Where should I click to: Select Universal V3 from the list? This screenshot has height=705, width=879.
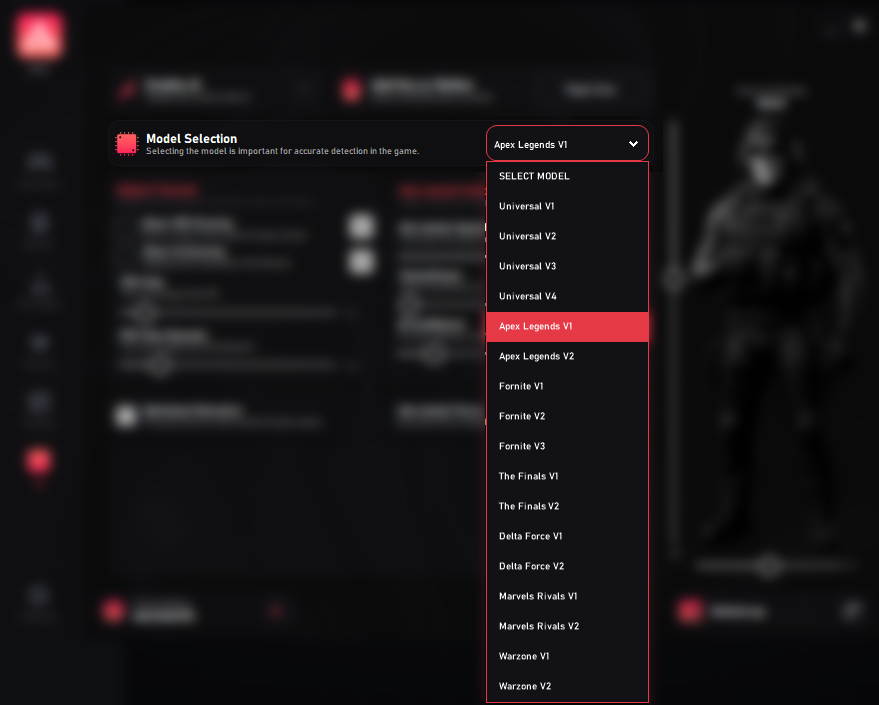click(x=567, y=266)
